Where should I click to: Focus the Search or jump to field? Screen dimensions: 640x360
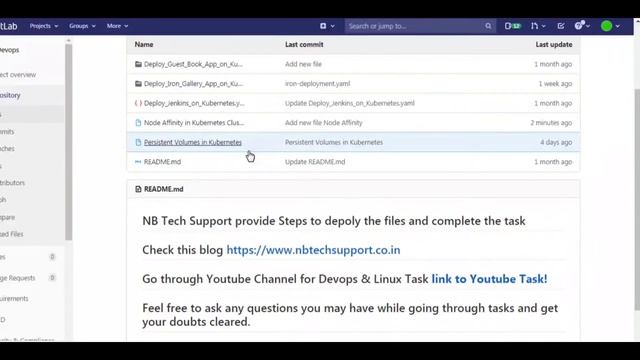[x=416, y=26]
